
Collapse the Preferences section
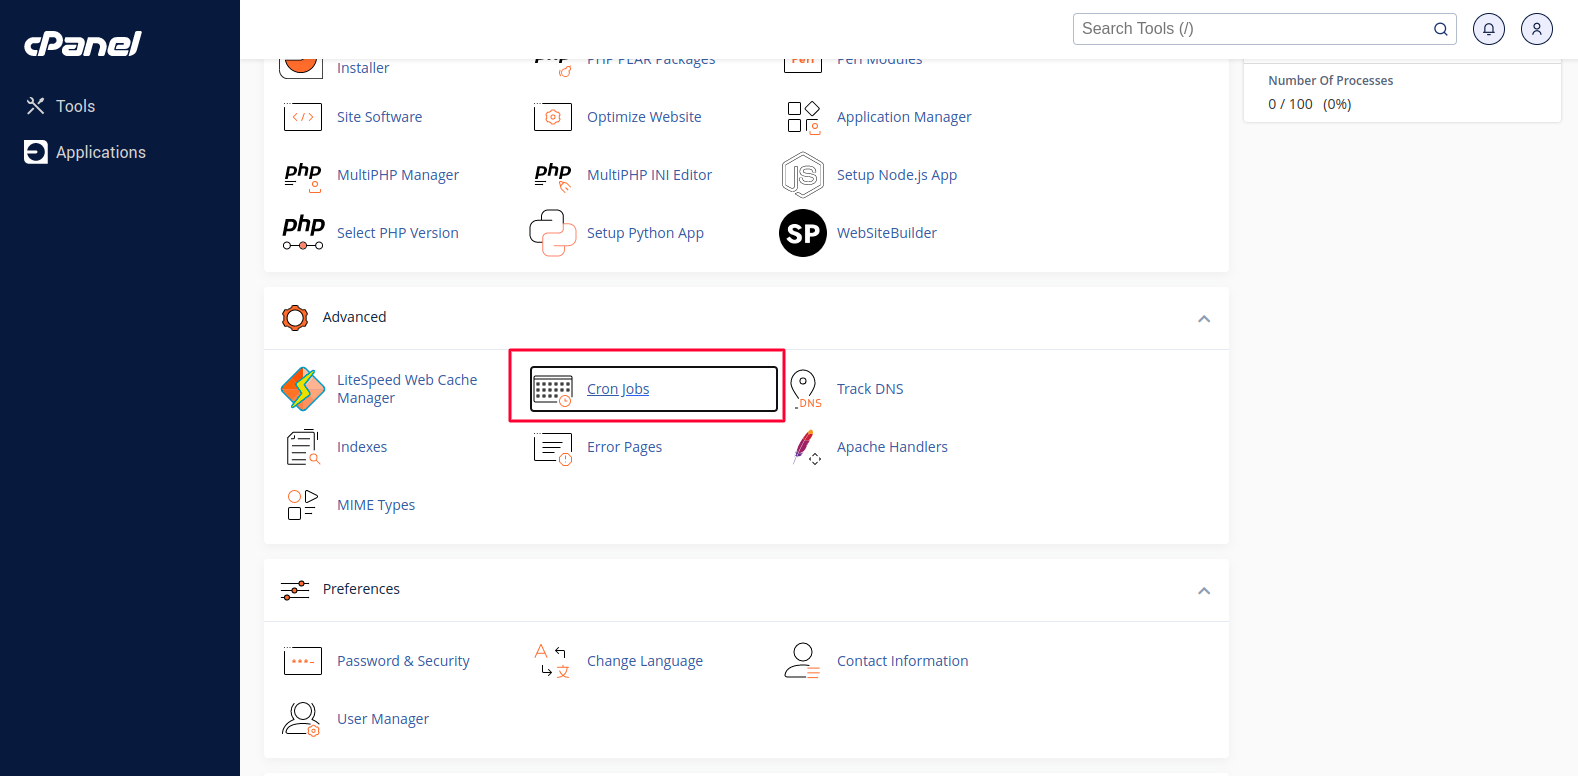1203,591
